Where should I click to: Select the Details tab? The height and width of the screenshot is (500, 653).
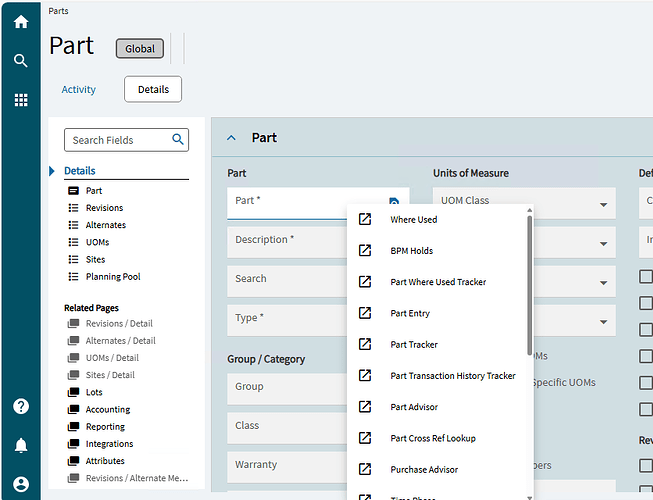(x=153, y=89)
